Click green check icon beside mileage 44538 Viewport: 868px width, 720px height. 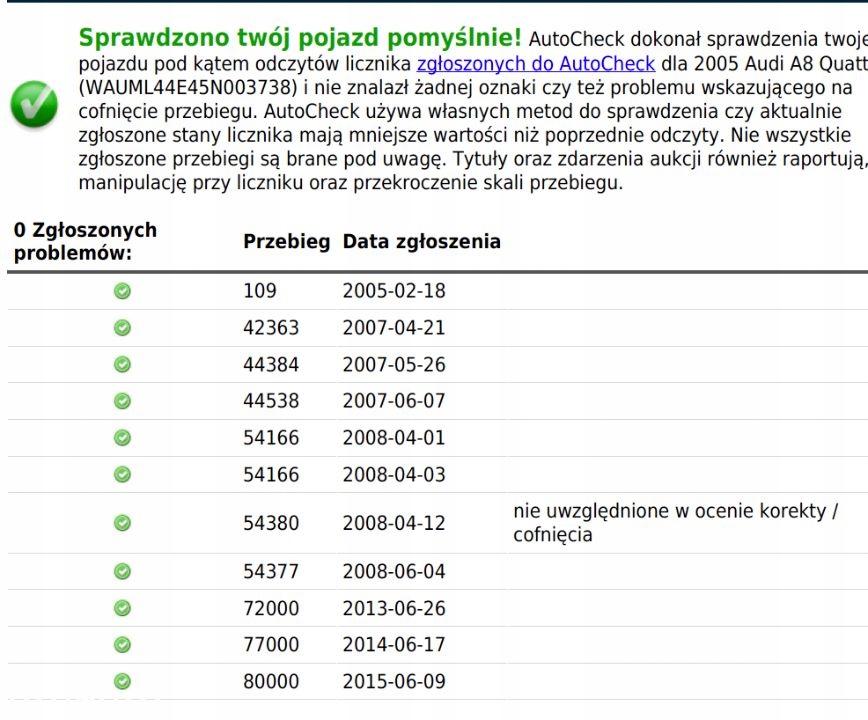pos(122,401)
